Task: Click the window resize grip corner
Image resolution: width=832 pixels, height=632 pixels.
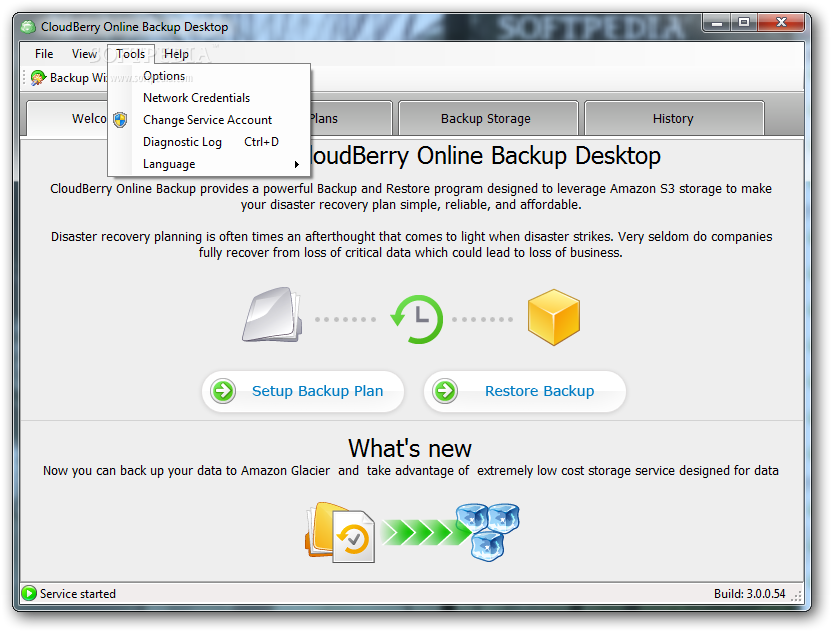Action: coord(796,596)
